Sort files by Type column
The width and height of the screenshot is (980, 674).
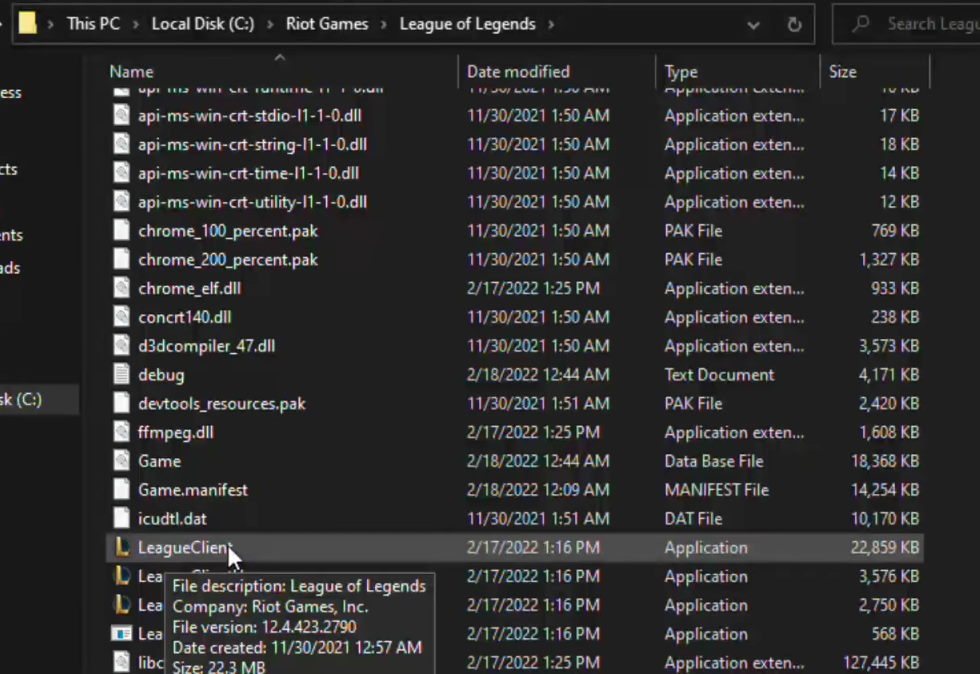point(681,72)
